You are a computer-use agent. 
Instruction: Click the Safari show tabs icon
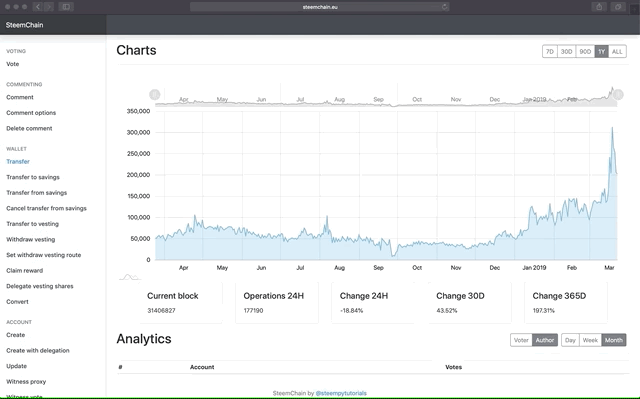[618, 7]
